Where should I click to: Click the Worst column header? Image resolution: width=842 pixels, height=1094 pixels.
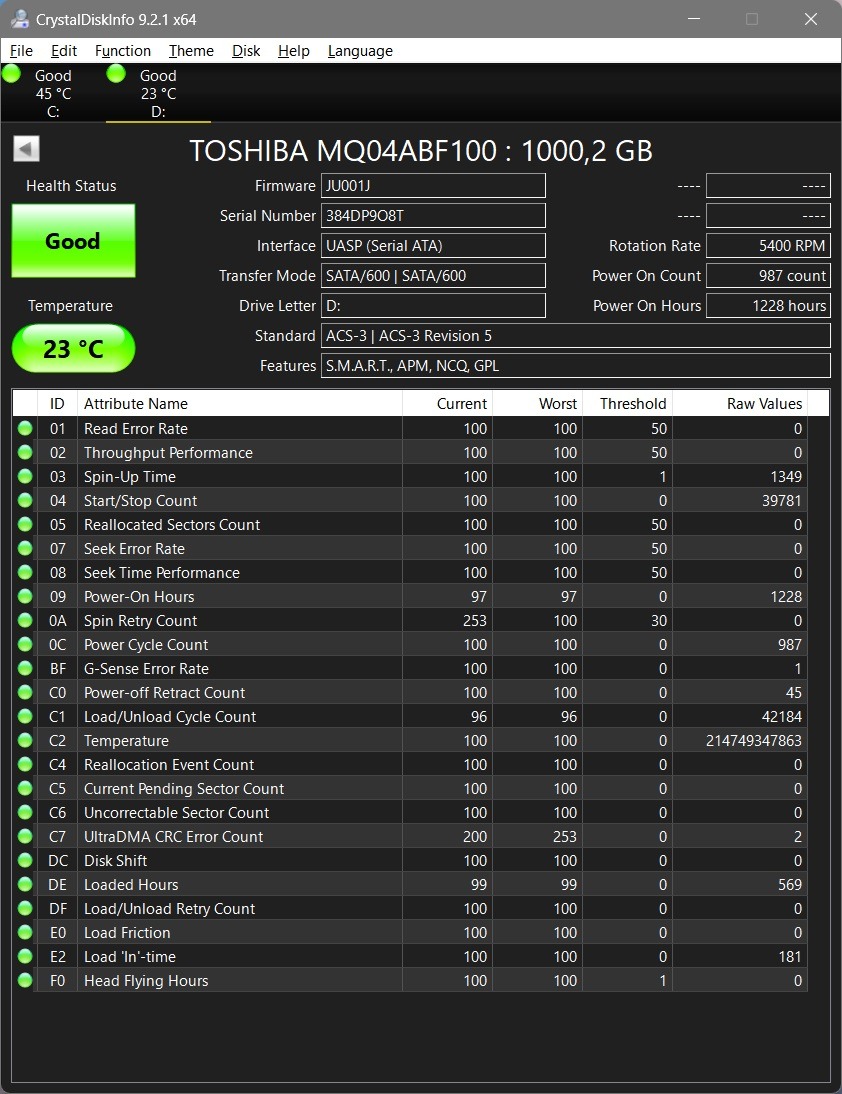click(537, 403)
